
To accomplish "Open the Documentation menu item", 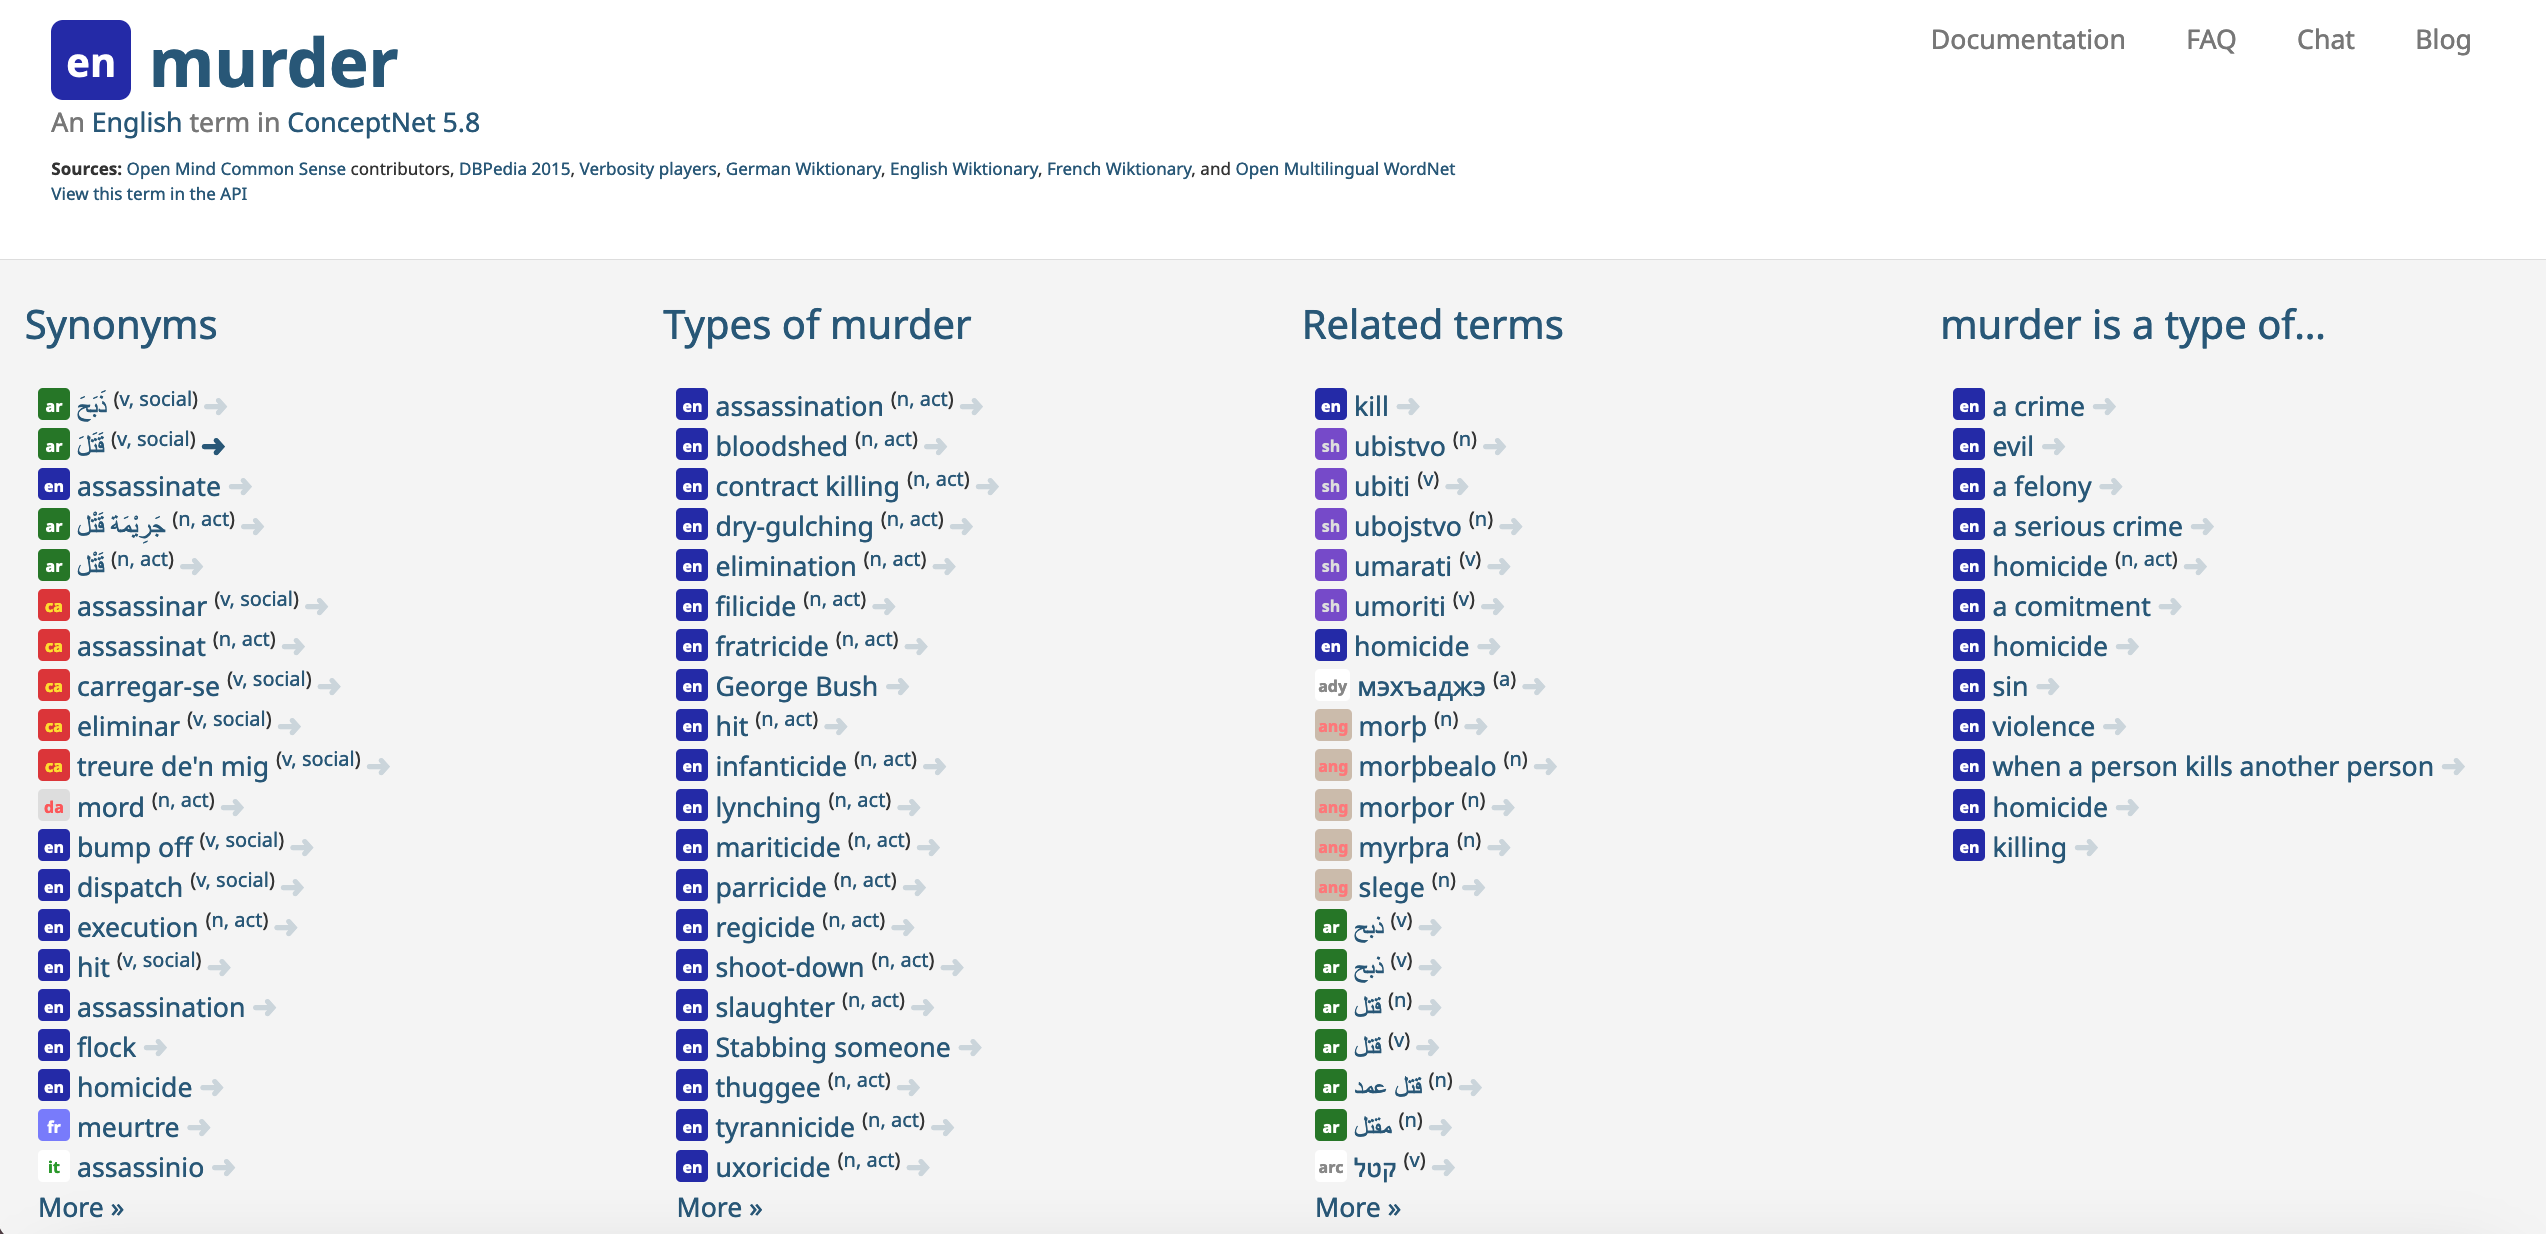I will (2027, 40).
